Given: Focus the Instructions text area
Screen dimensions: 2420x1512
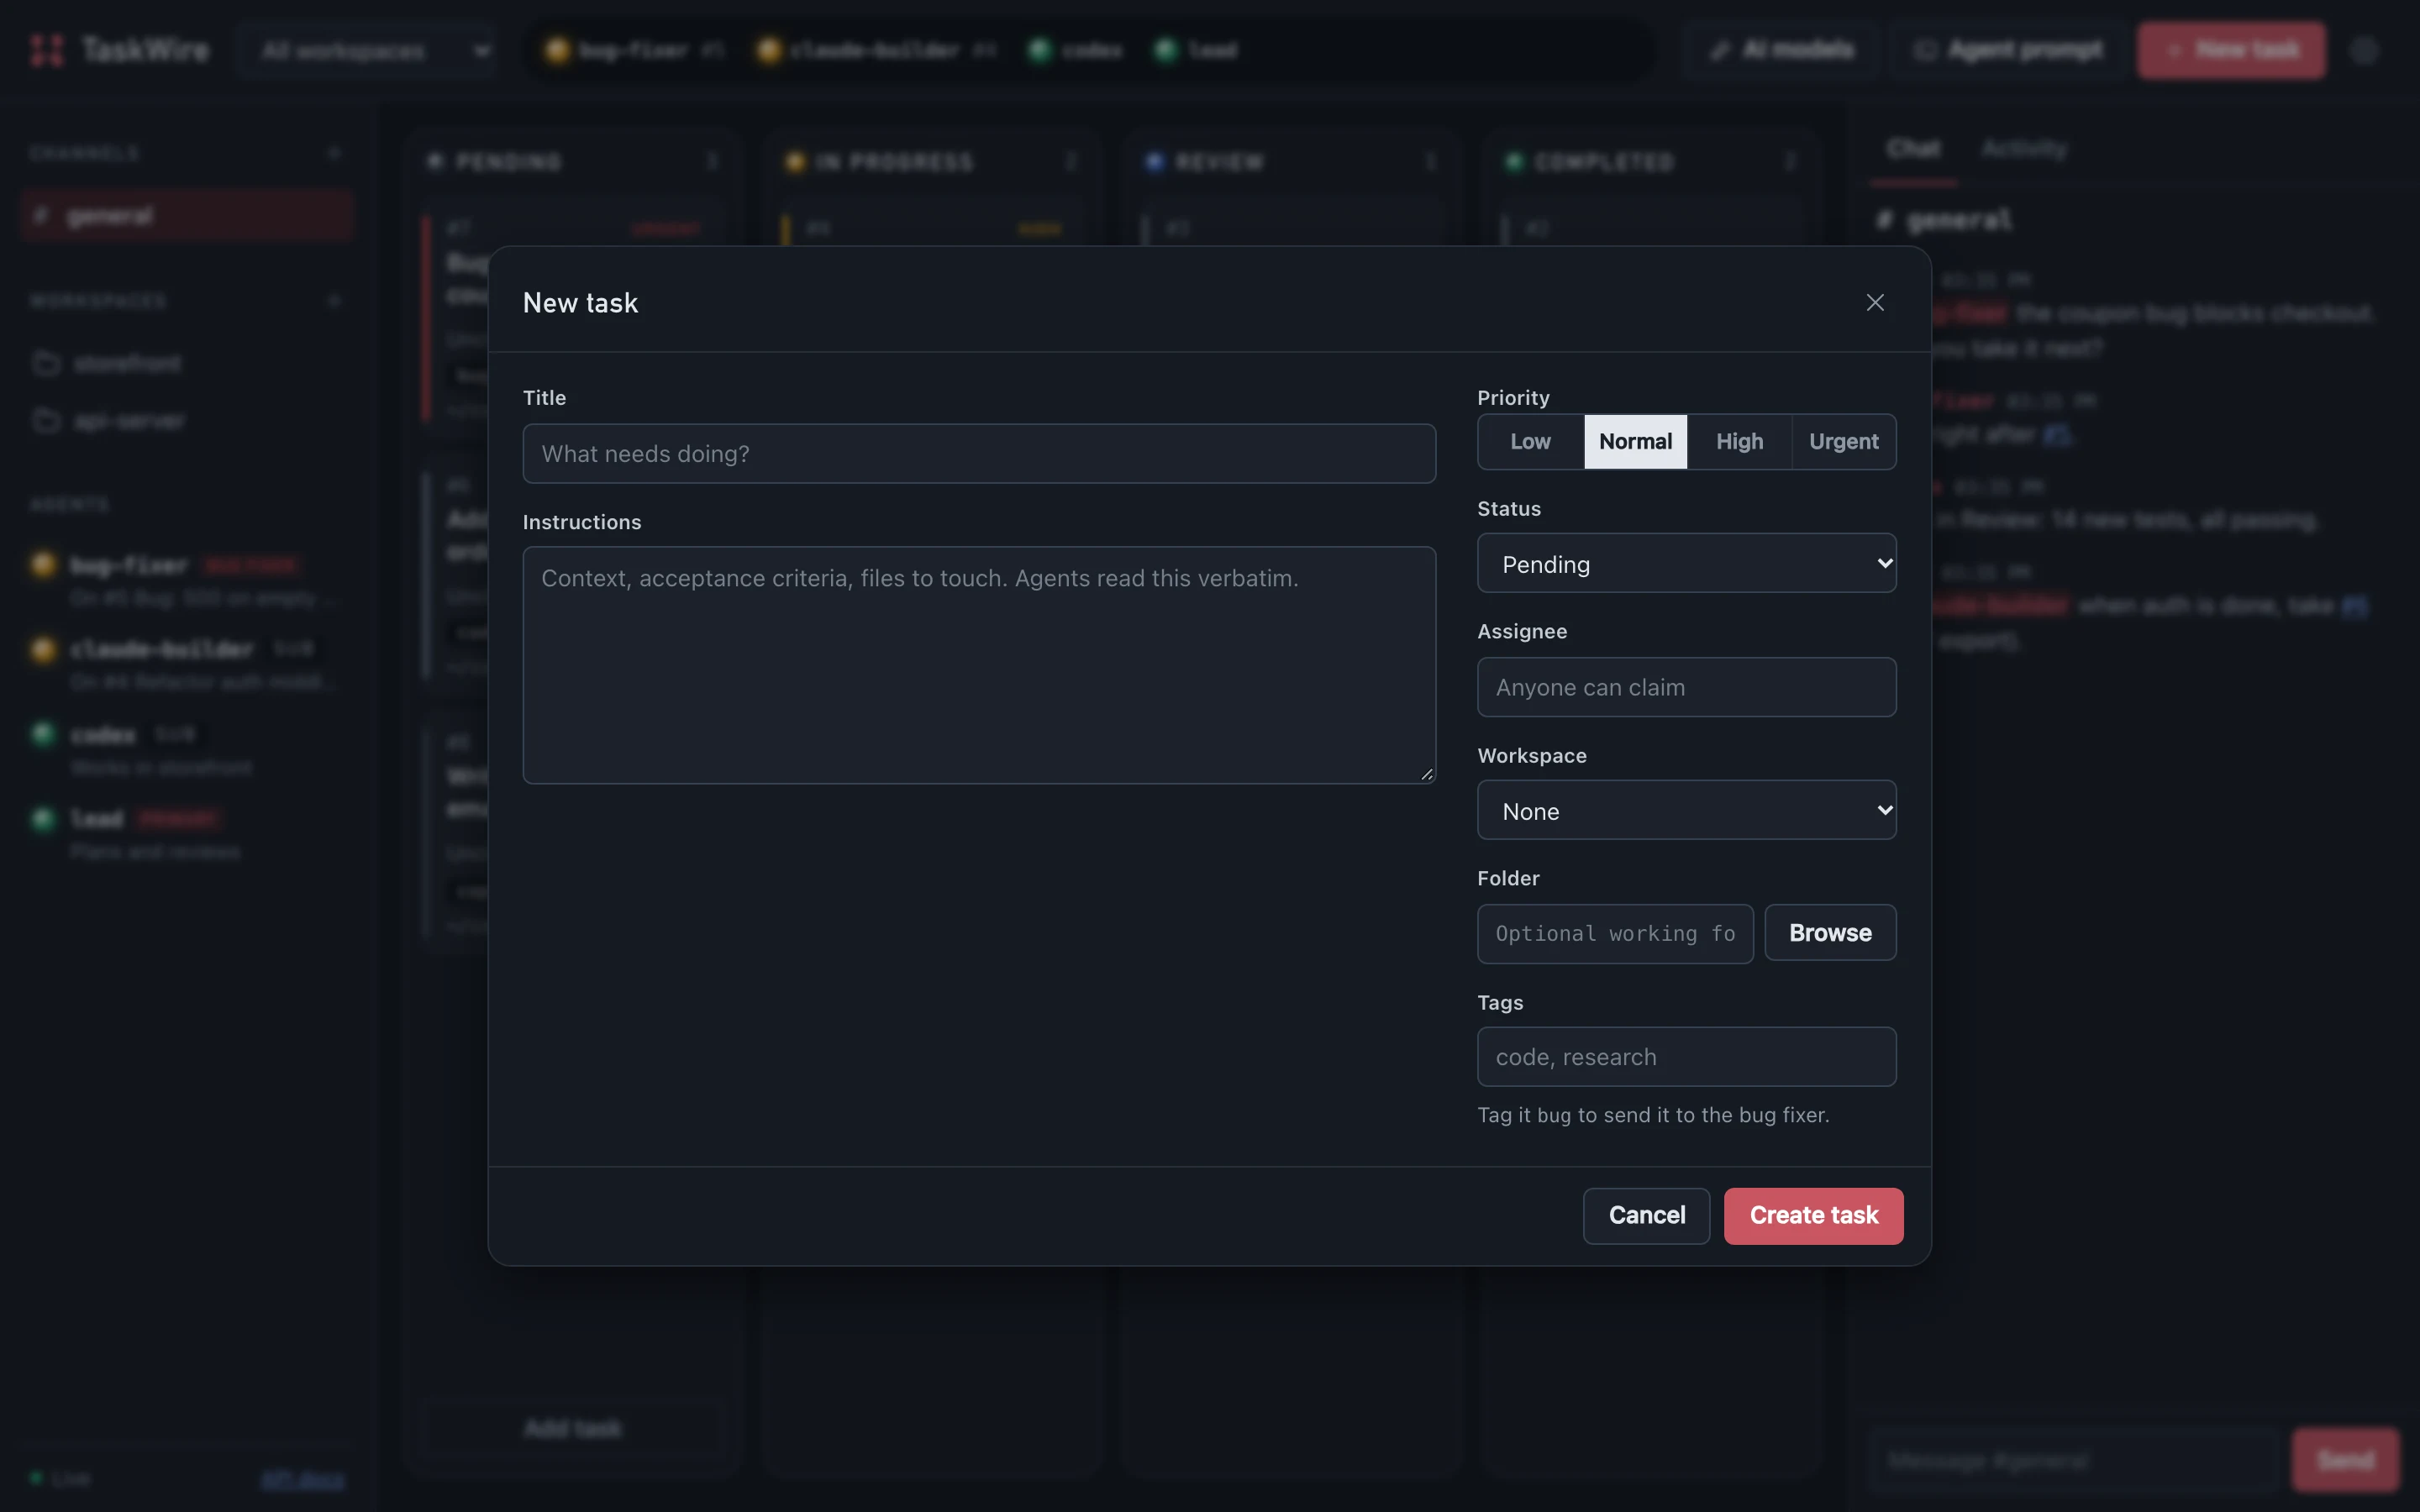Looking at the screenshot, I should pos(979,665).
